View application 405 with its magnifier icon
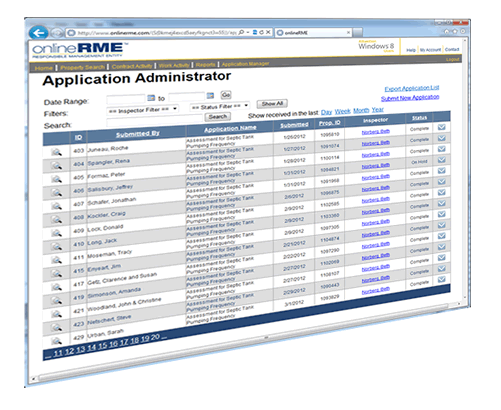501x410 pixels. [57, 179]
